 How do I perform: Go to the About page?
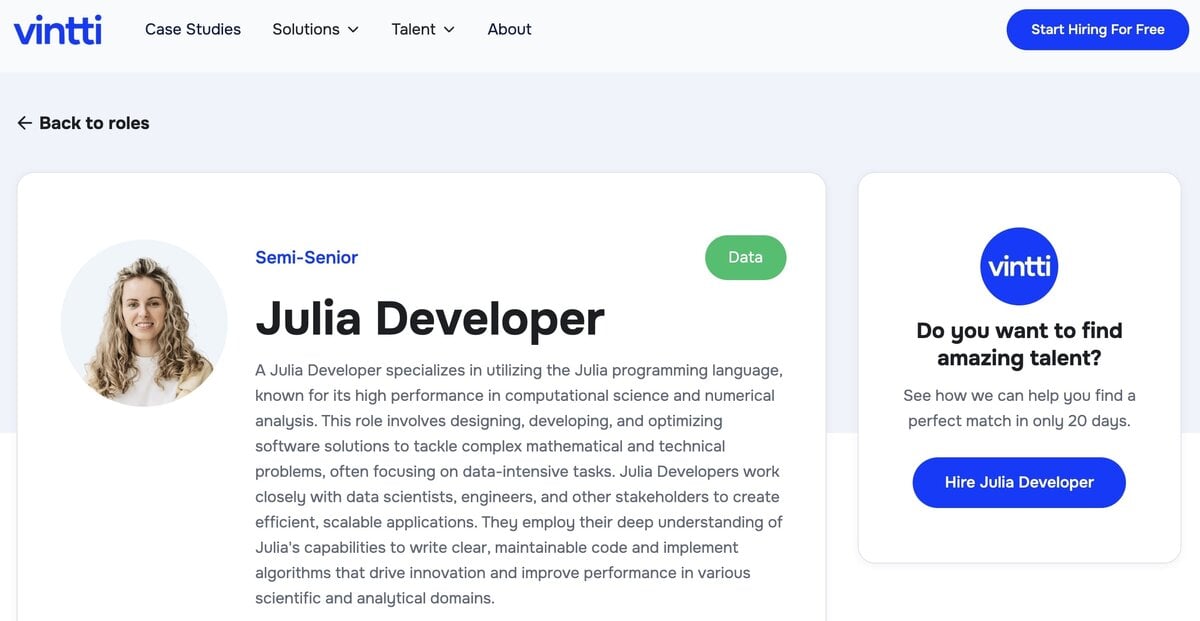509,29
